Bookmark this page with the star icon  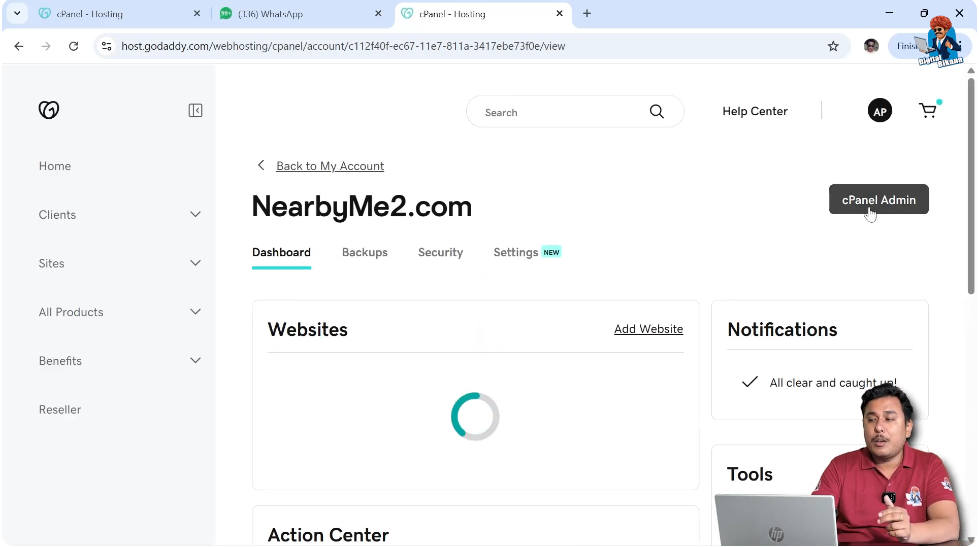833,46
